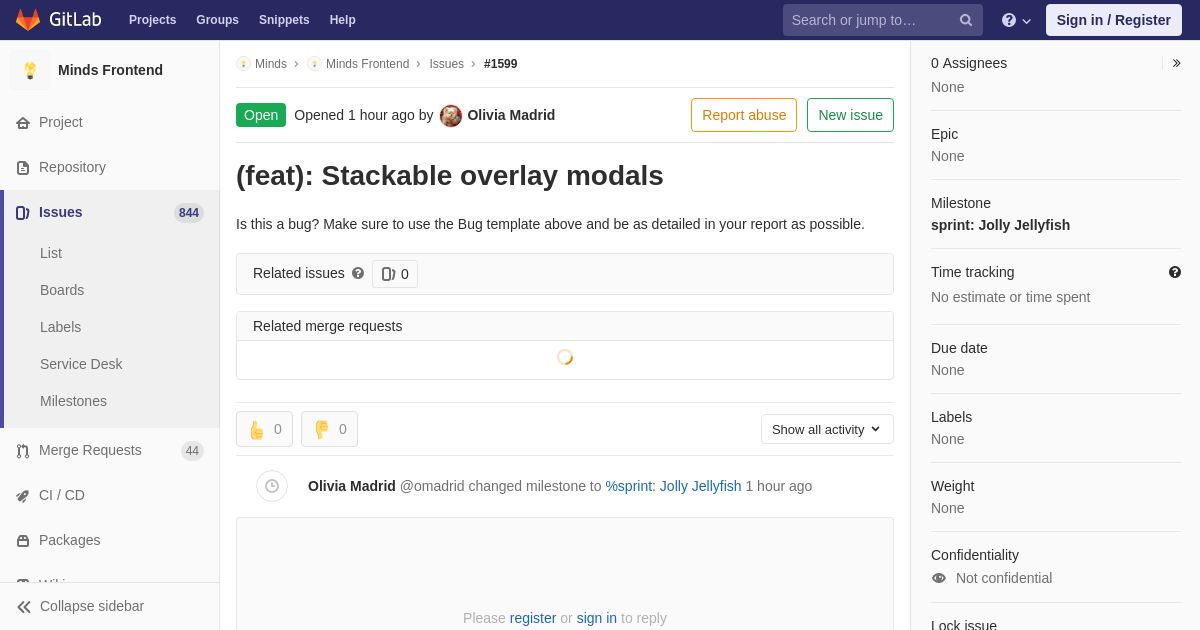
Task: Click the 0 Assignees heading
Action: click(969, 63)
